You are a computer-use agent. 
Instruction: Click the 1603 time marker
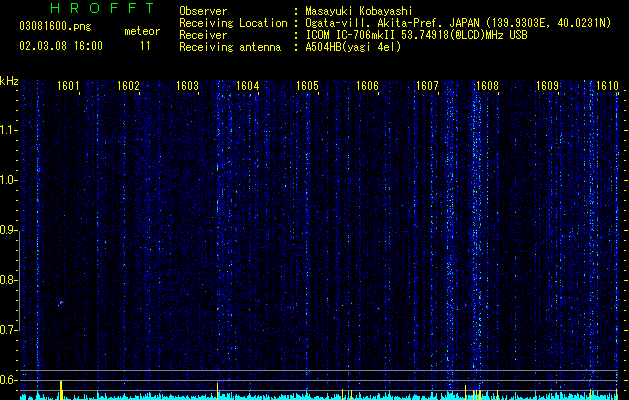188,86
